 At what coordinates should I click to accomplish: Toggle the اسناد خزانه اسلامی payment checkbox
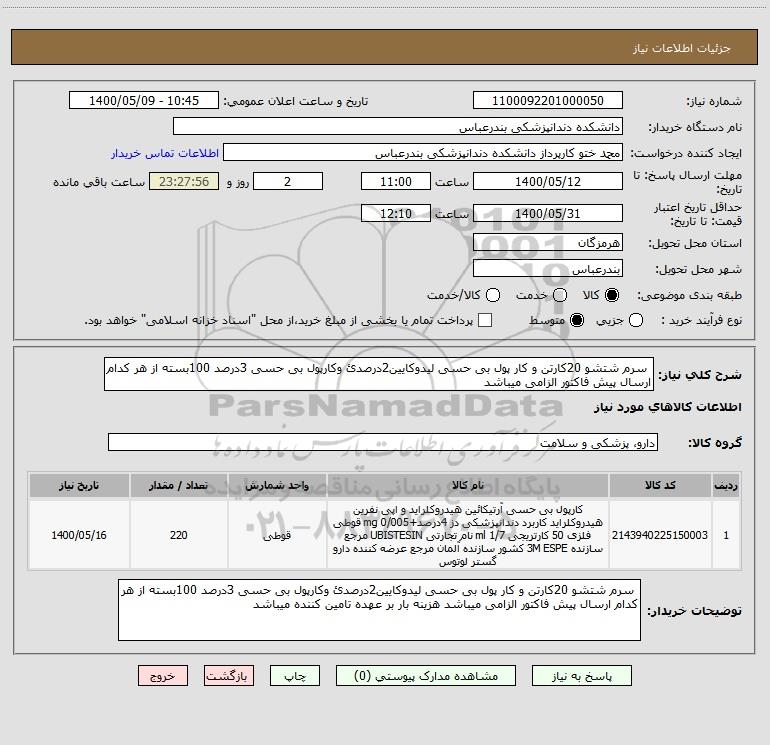pos(485,320)
